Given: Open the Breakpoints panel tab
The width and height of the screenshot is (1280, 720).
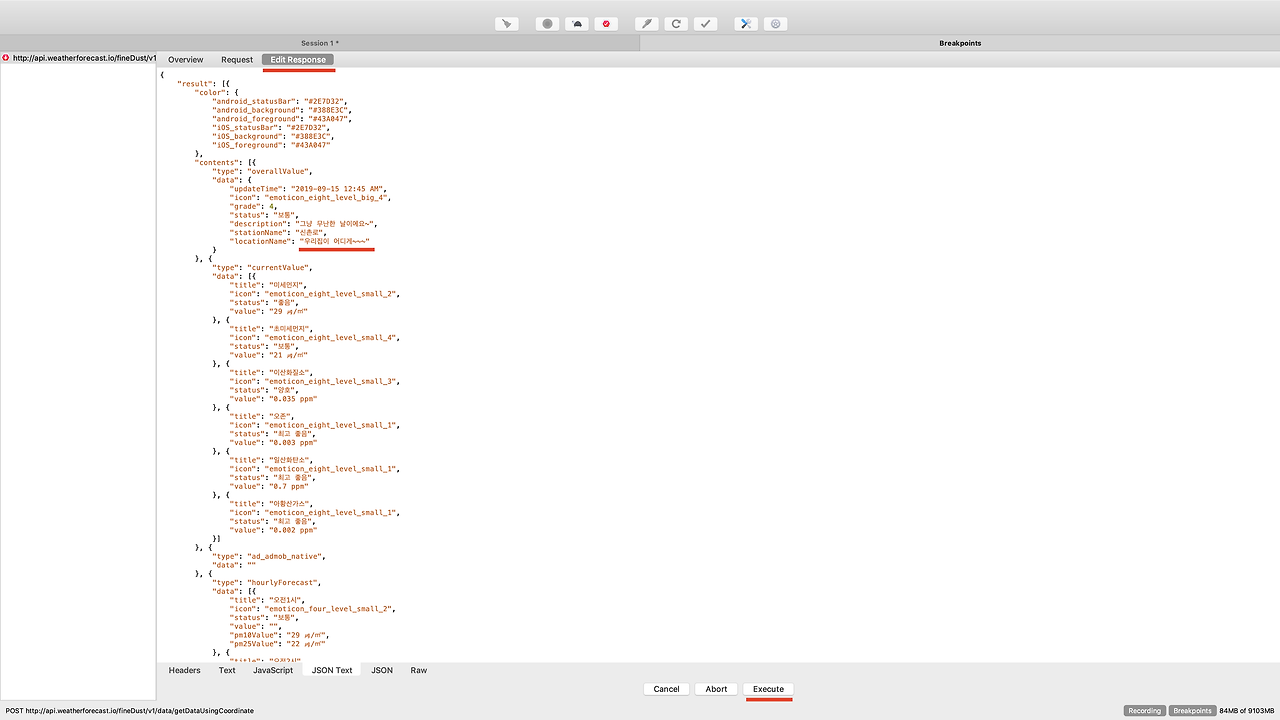Looking at the screenshot, I should (x=958, y=43).
